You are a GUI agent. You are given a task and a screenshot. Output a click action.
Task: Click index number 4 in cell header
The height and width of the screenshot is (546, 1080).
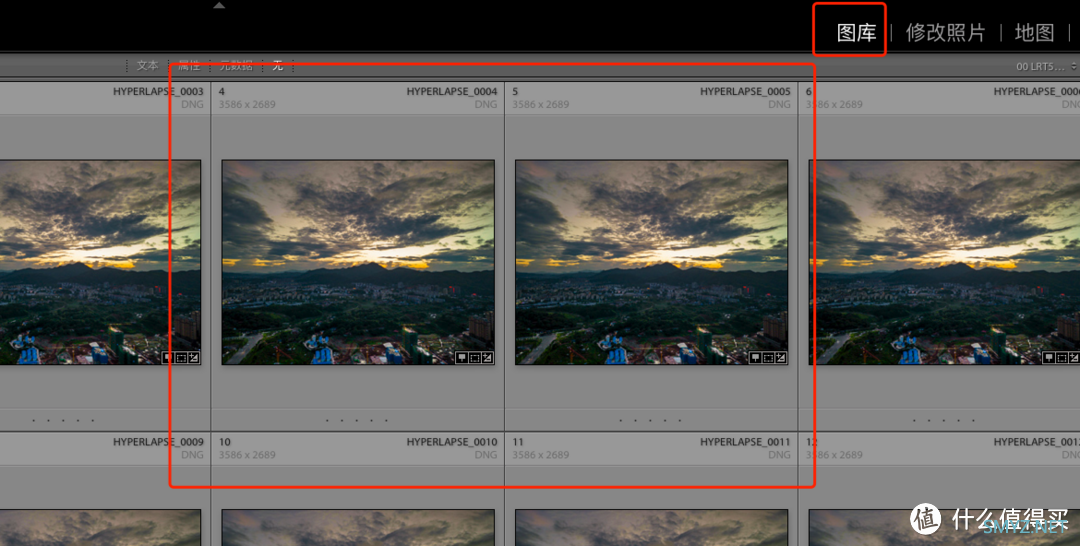[222, 92]
